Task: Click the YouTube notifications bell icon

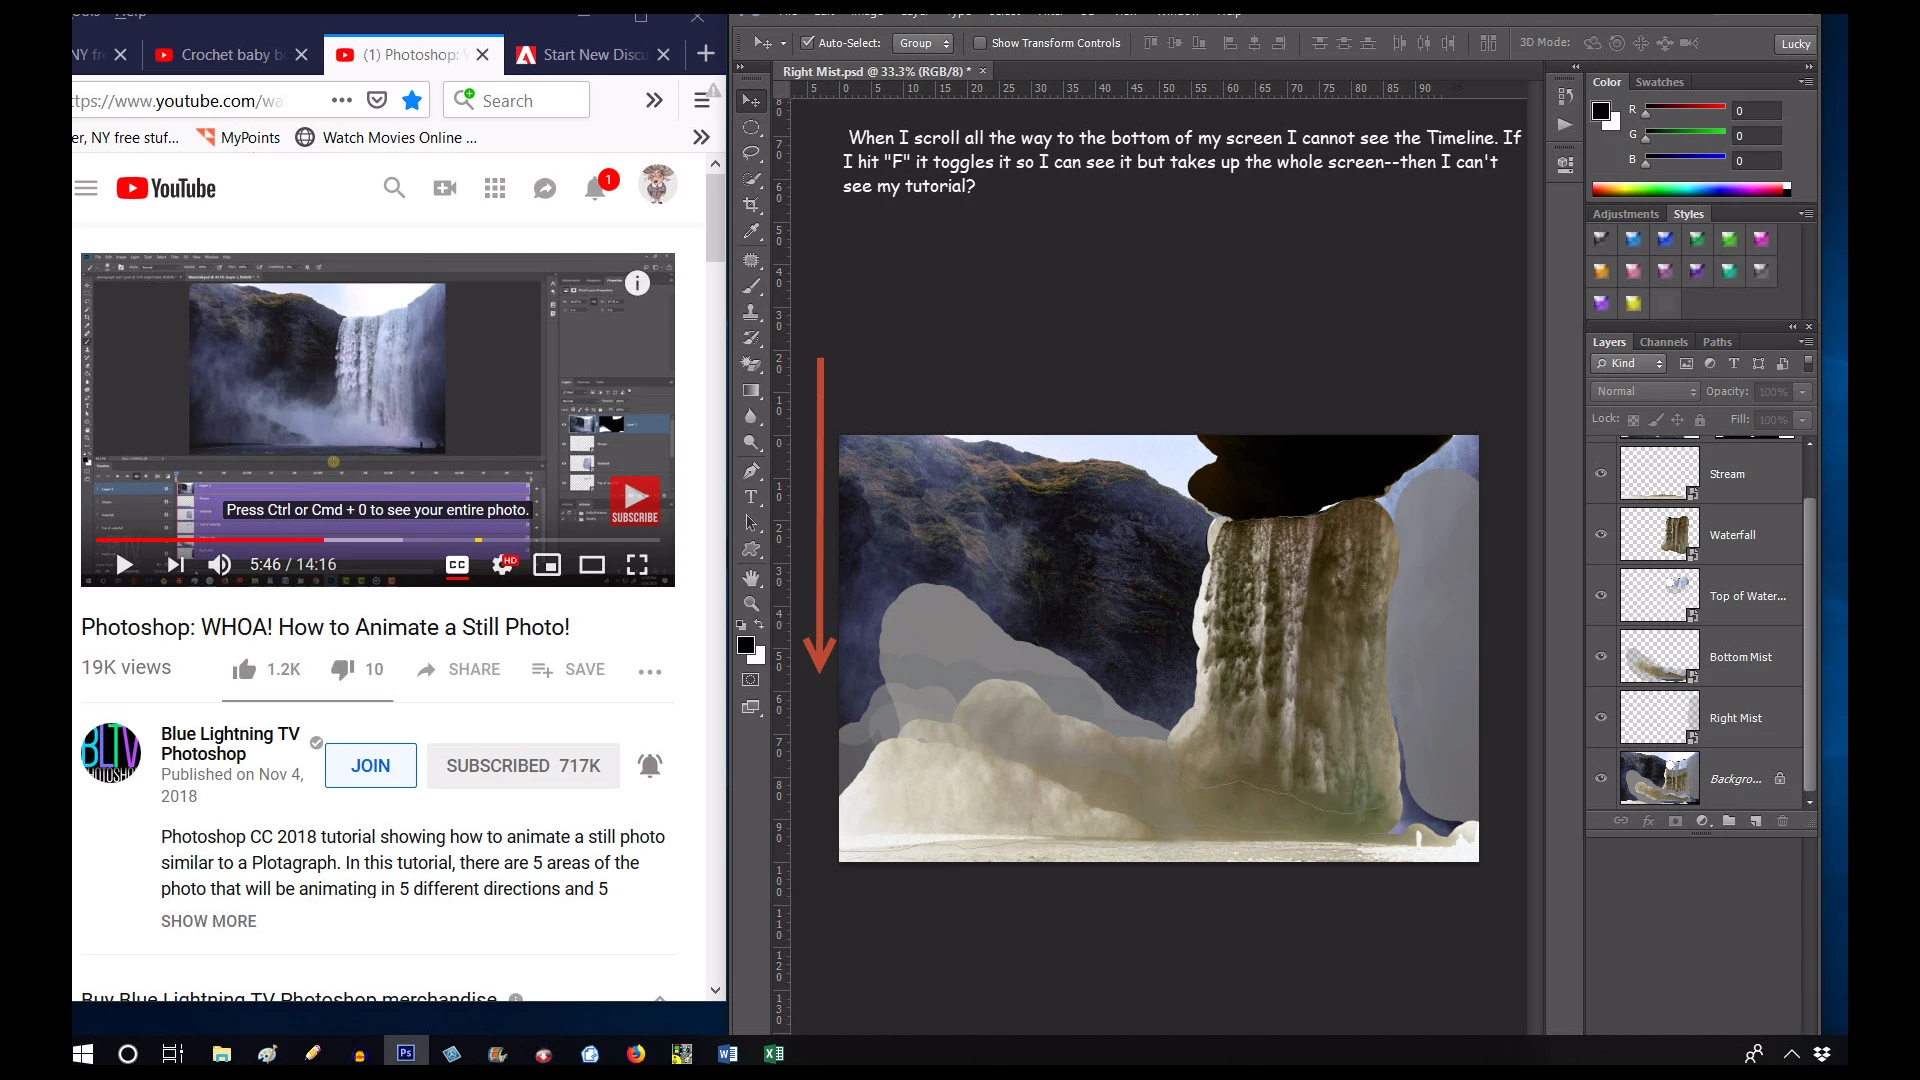Action: (x=596, y=188)
